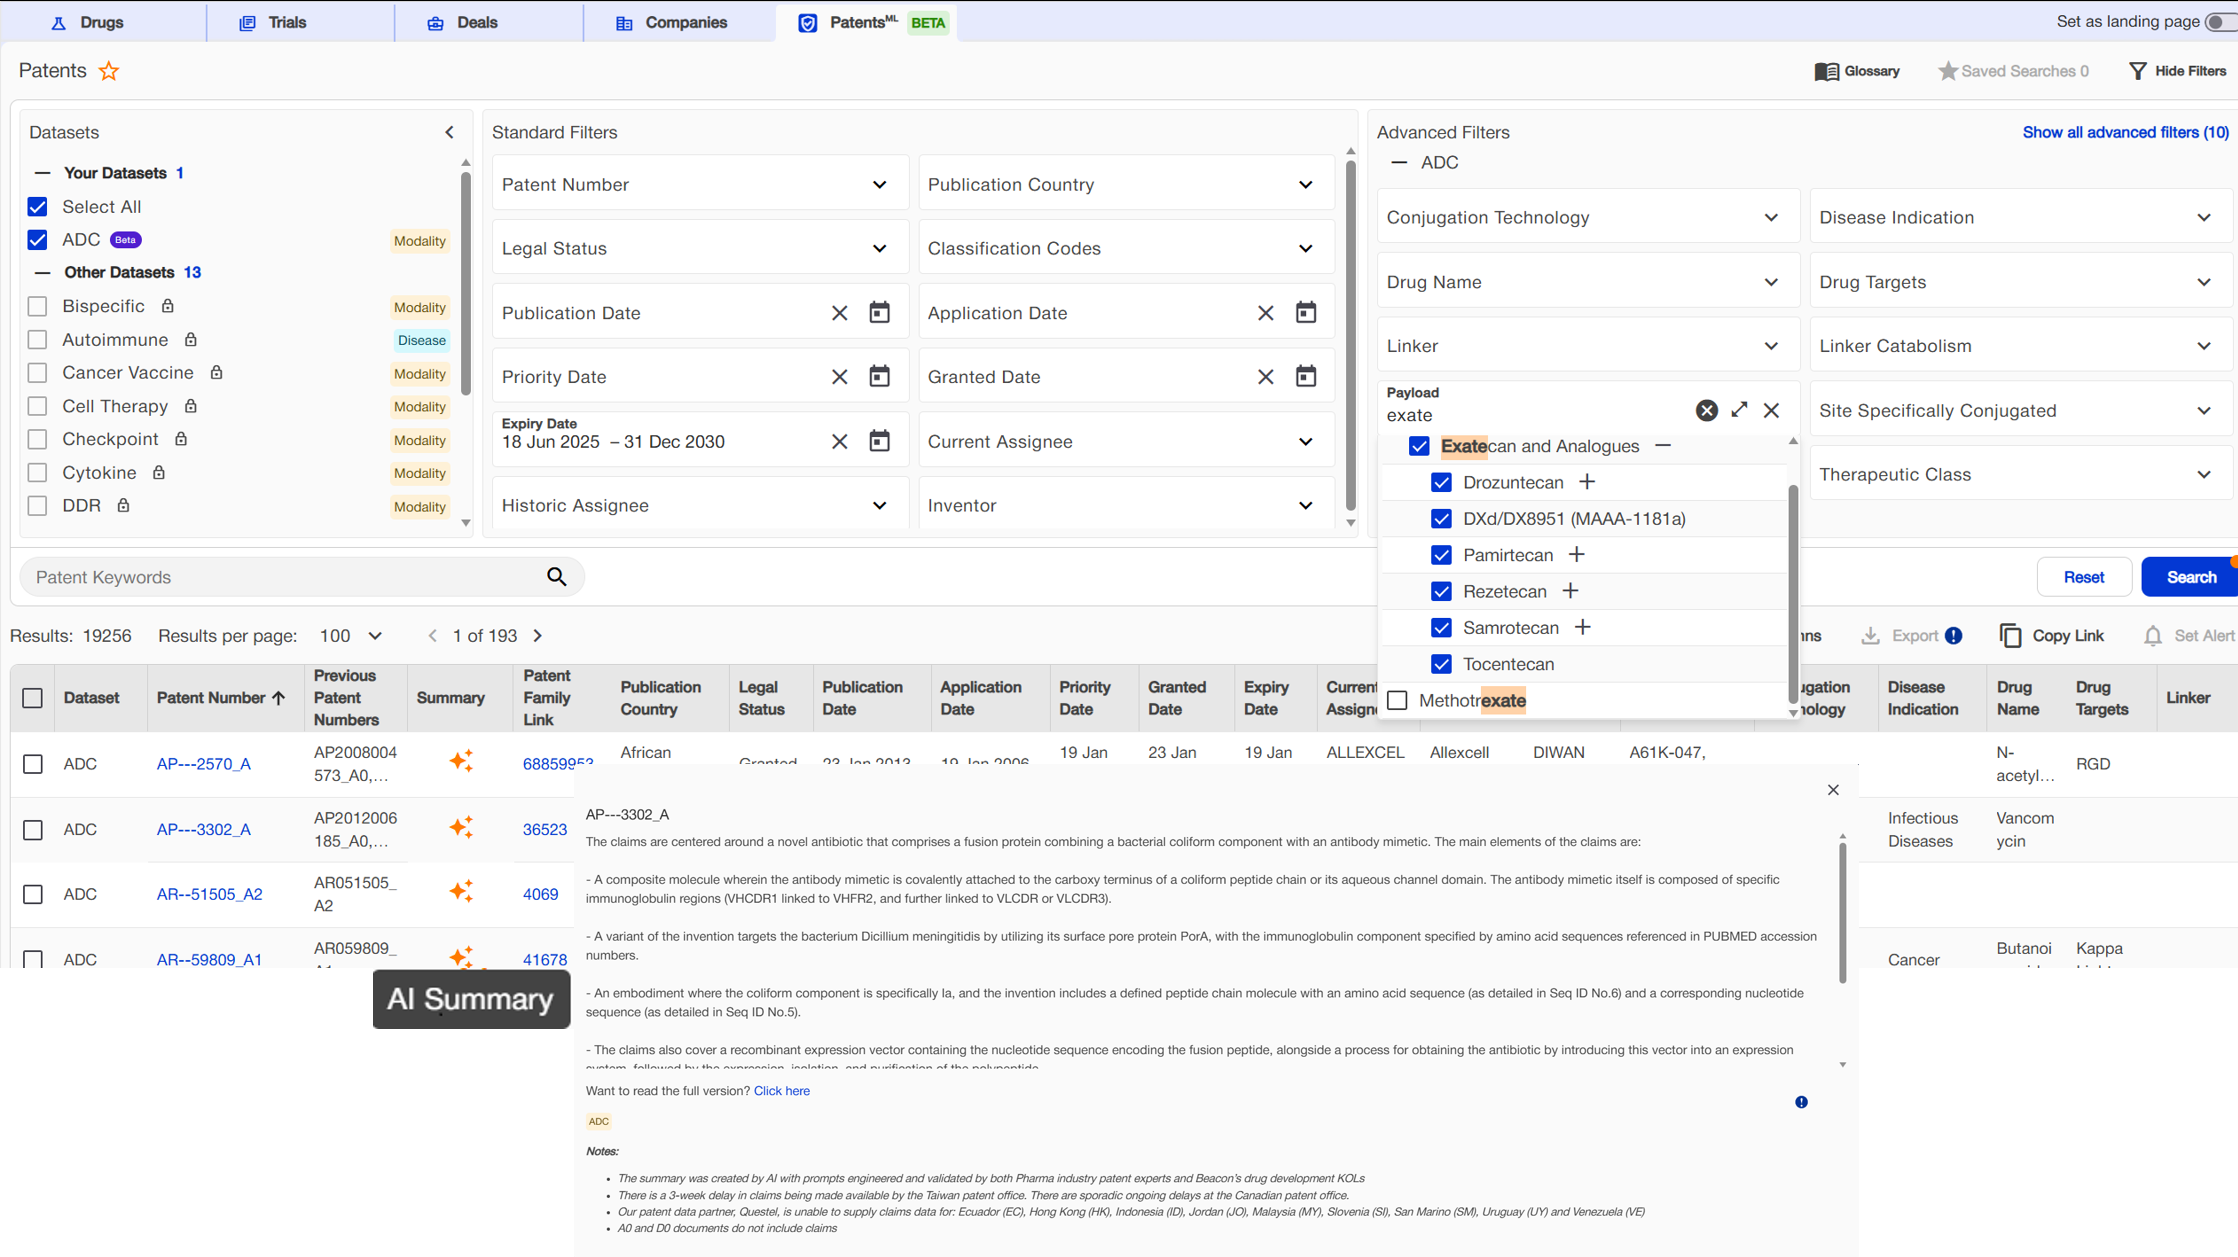Open calendar picker for Publication Date
Screen dimensions: 2238x1257
coord(879,313)
